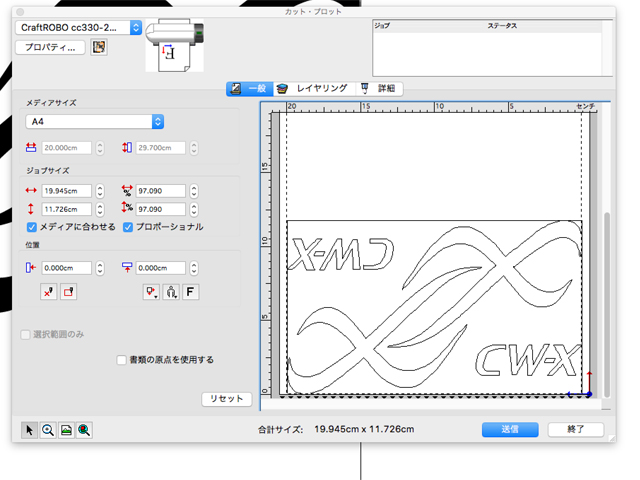This screenshot has height=480, width=640.
Task: Click the zoom-to-selection icon in bottom toolbar
Action: 85,429
